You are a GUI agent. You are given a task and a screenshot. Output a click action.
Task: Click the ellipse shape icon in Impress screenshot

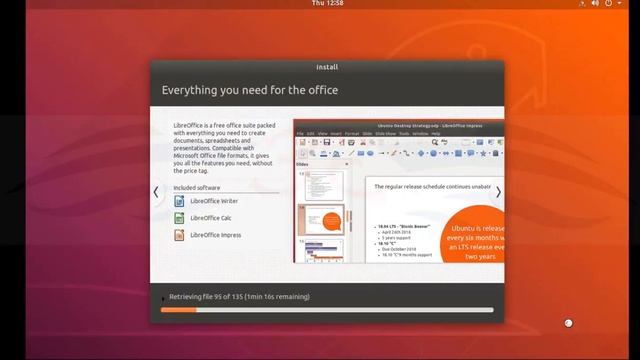click(370, 153)
